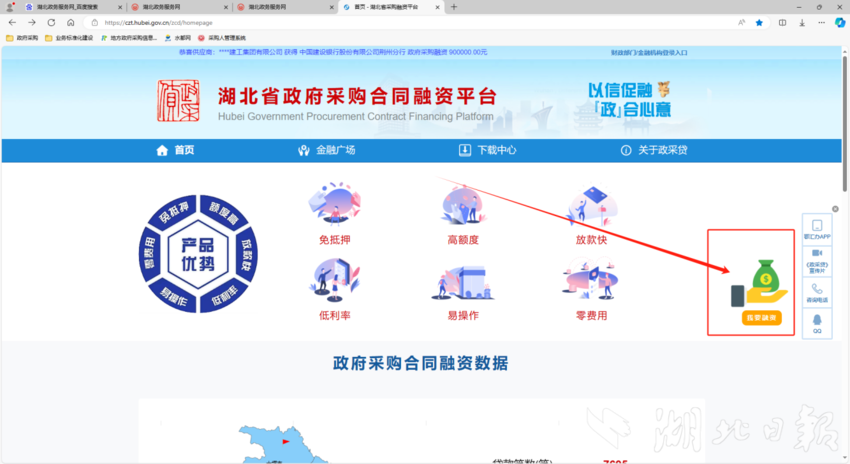
Task: Open 政府采购 bookmark folder
Action: pyautogui.click(x=22, y=37)
